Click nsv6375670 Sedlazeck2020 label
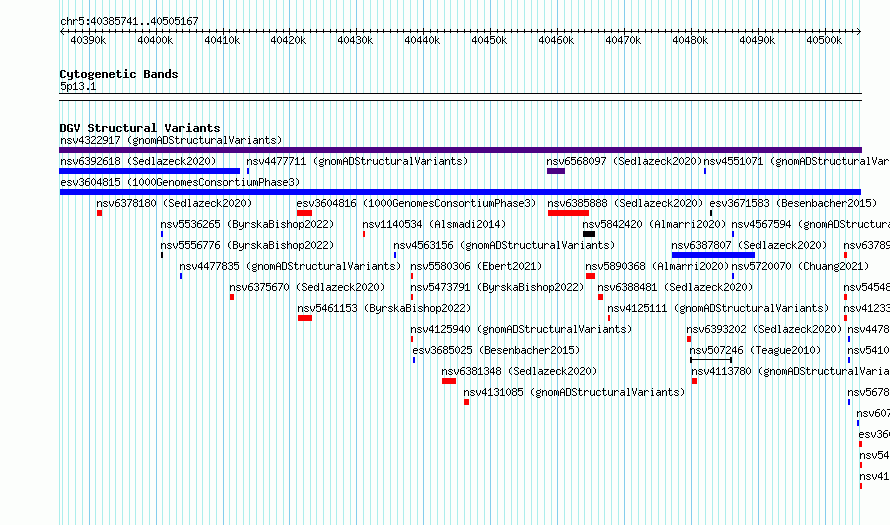 point(307,287)
